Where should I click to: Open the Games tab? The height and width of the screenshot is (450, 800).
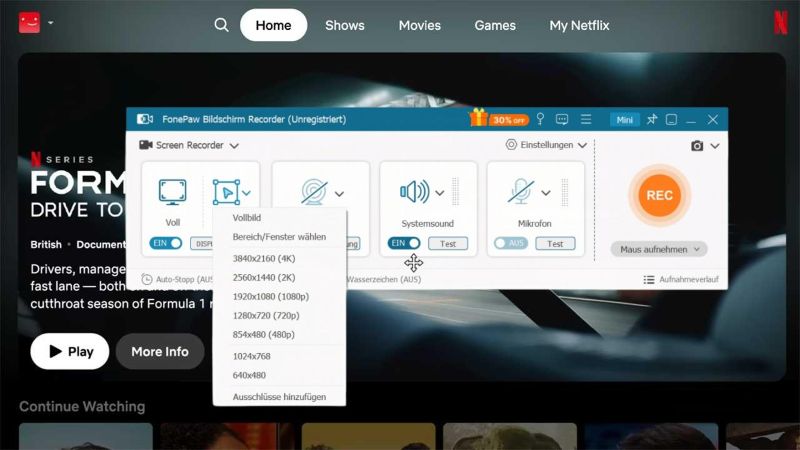(495, 25)
